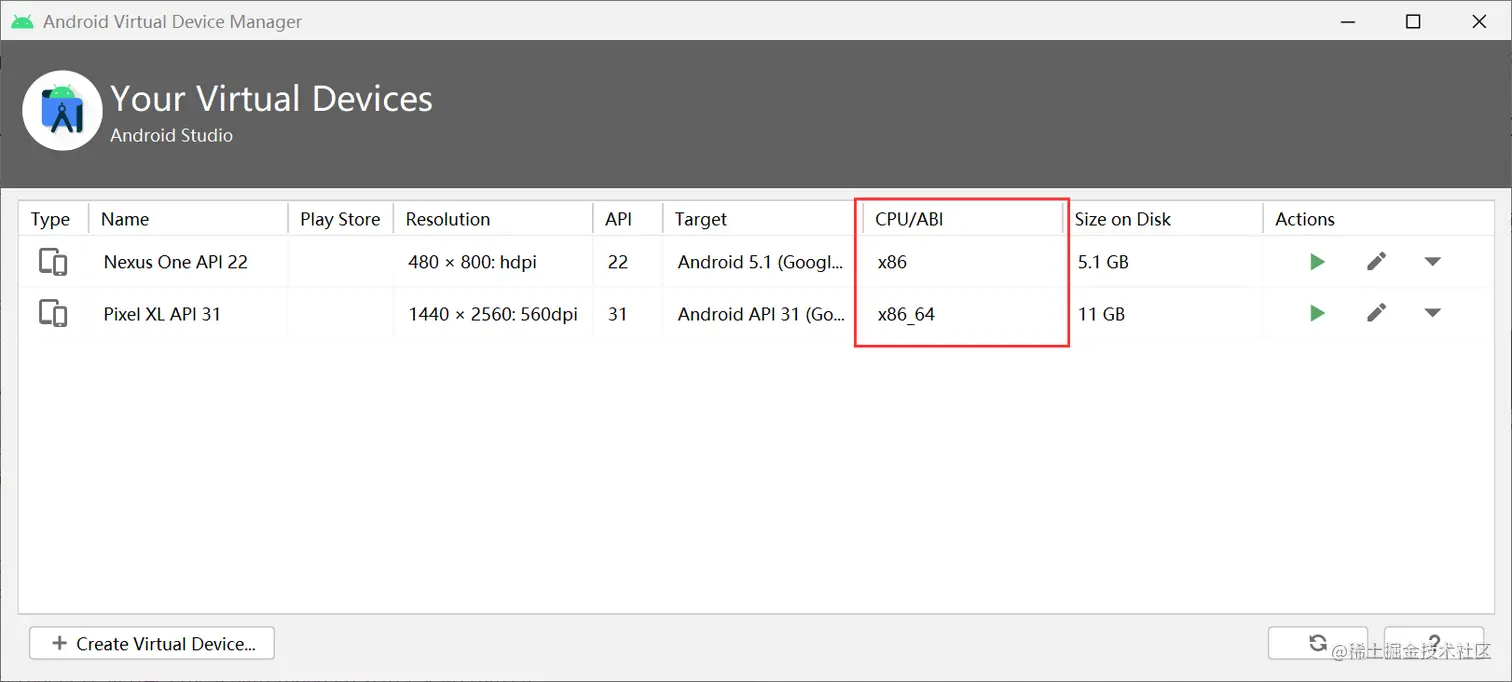Image resolution: width=1512 pixels, height=682 pixels.
Task: Click the Play Store column header
Action: tap(340, 219)
